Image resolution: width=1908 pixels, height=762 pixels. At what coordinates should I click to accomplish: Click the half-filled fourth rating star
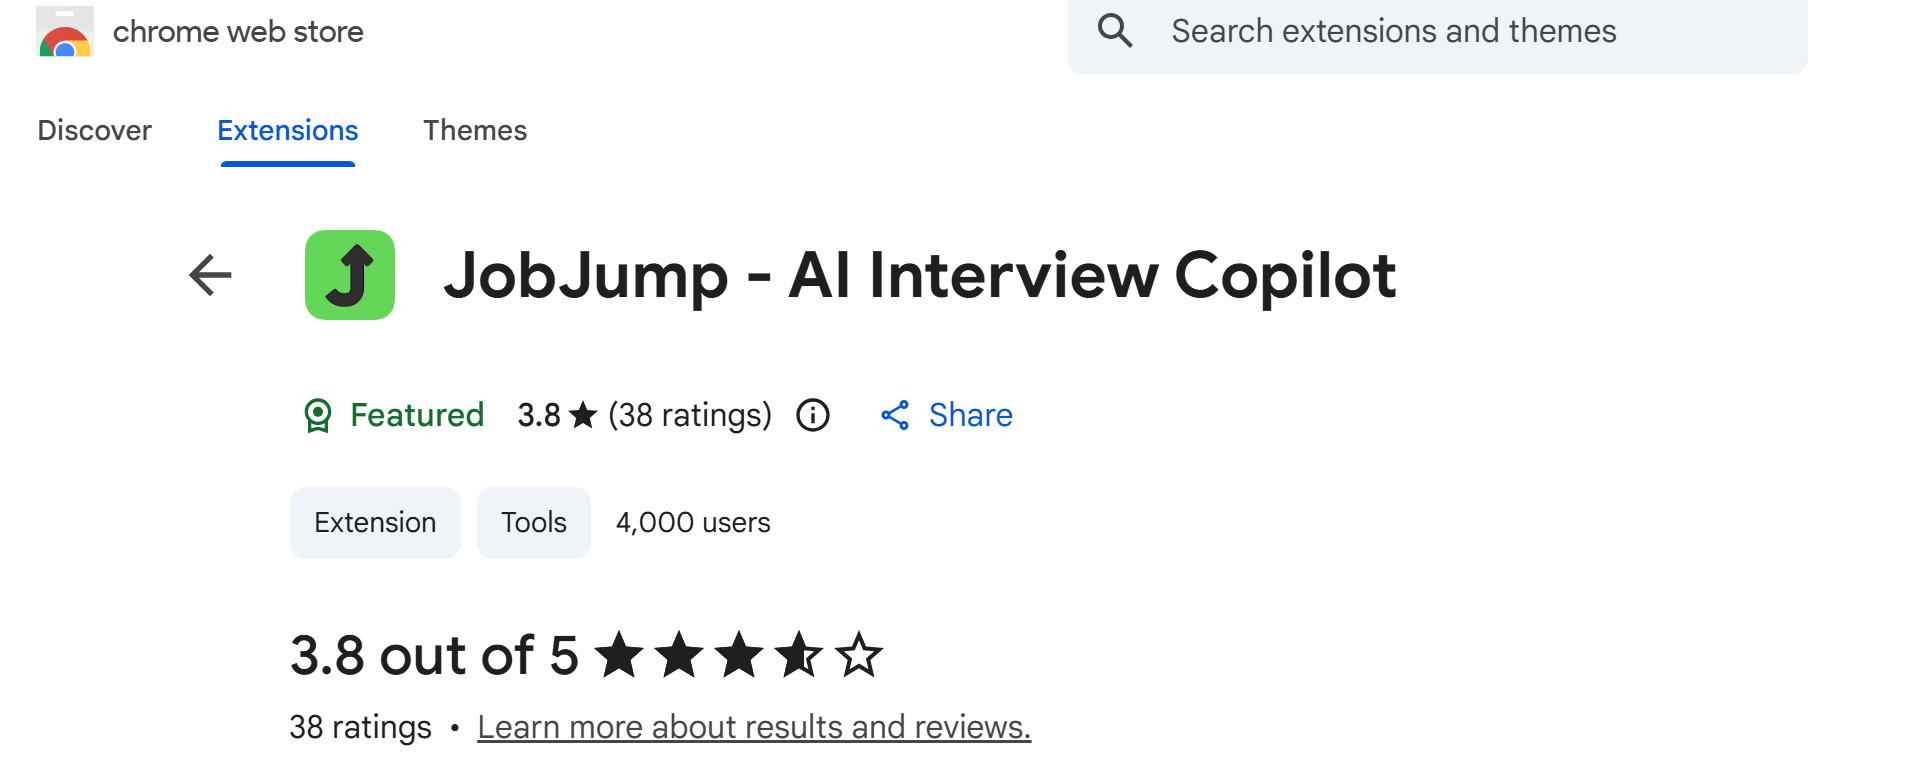tap(799, 656)
